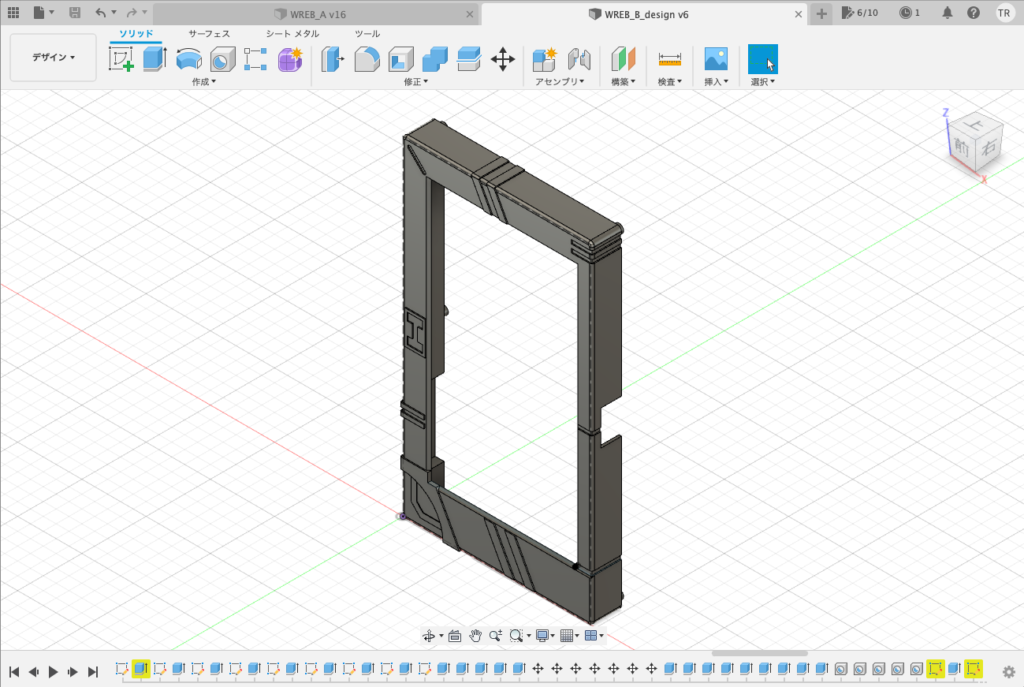Jump to the timeline beginning
Image resolution: width=1024 pixels, height=687 pixels.
click(14, 671)
